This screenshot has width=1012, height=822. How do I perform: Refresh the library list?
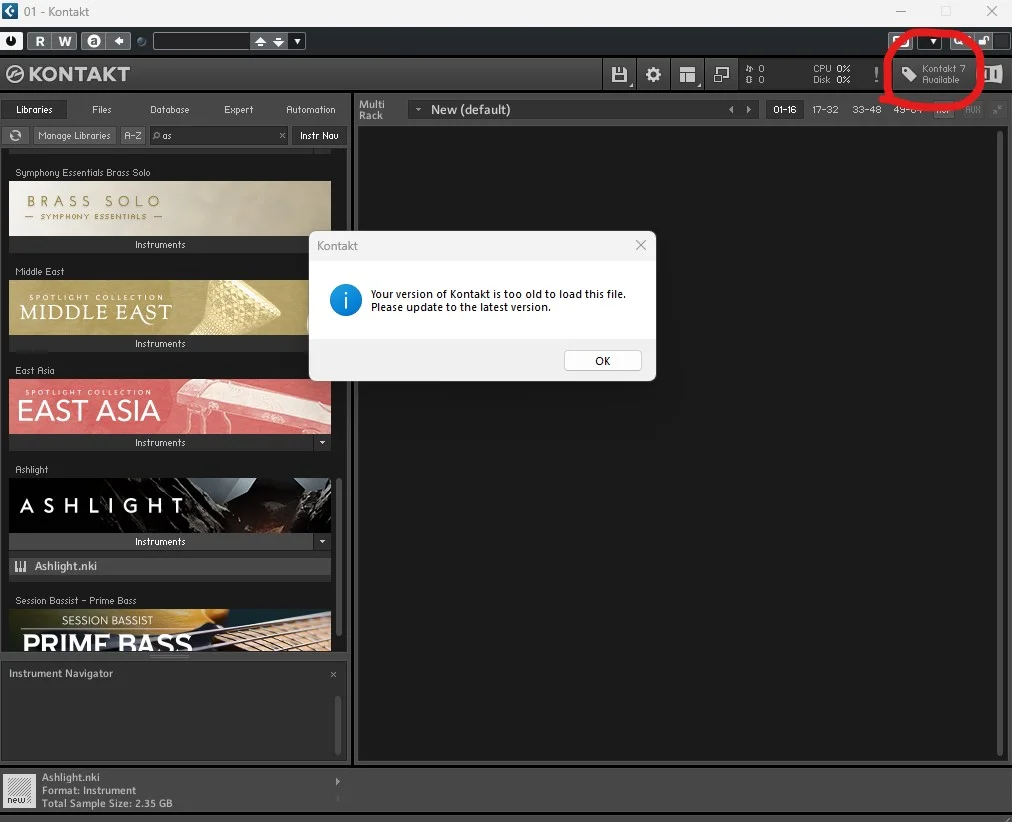coord(15,135)
